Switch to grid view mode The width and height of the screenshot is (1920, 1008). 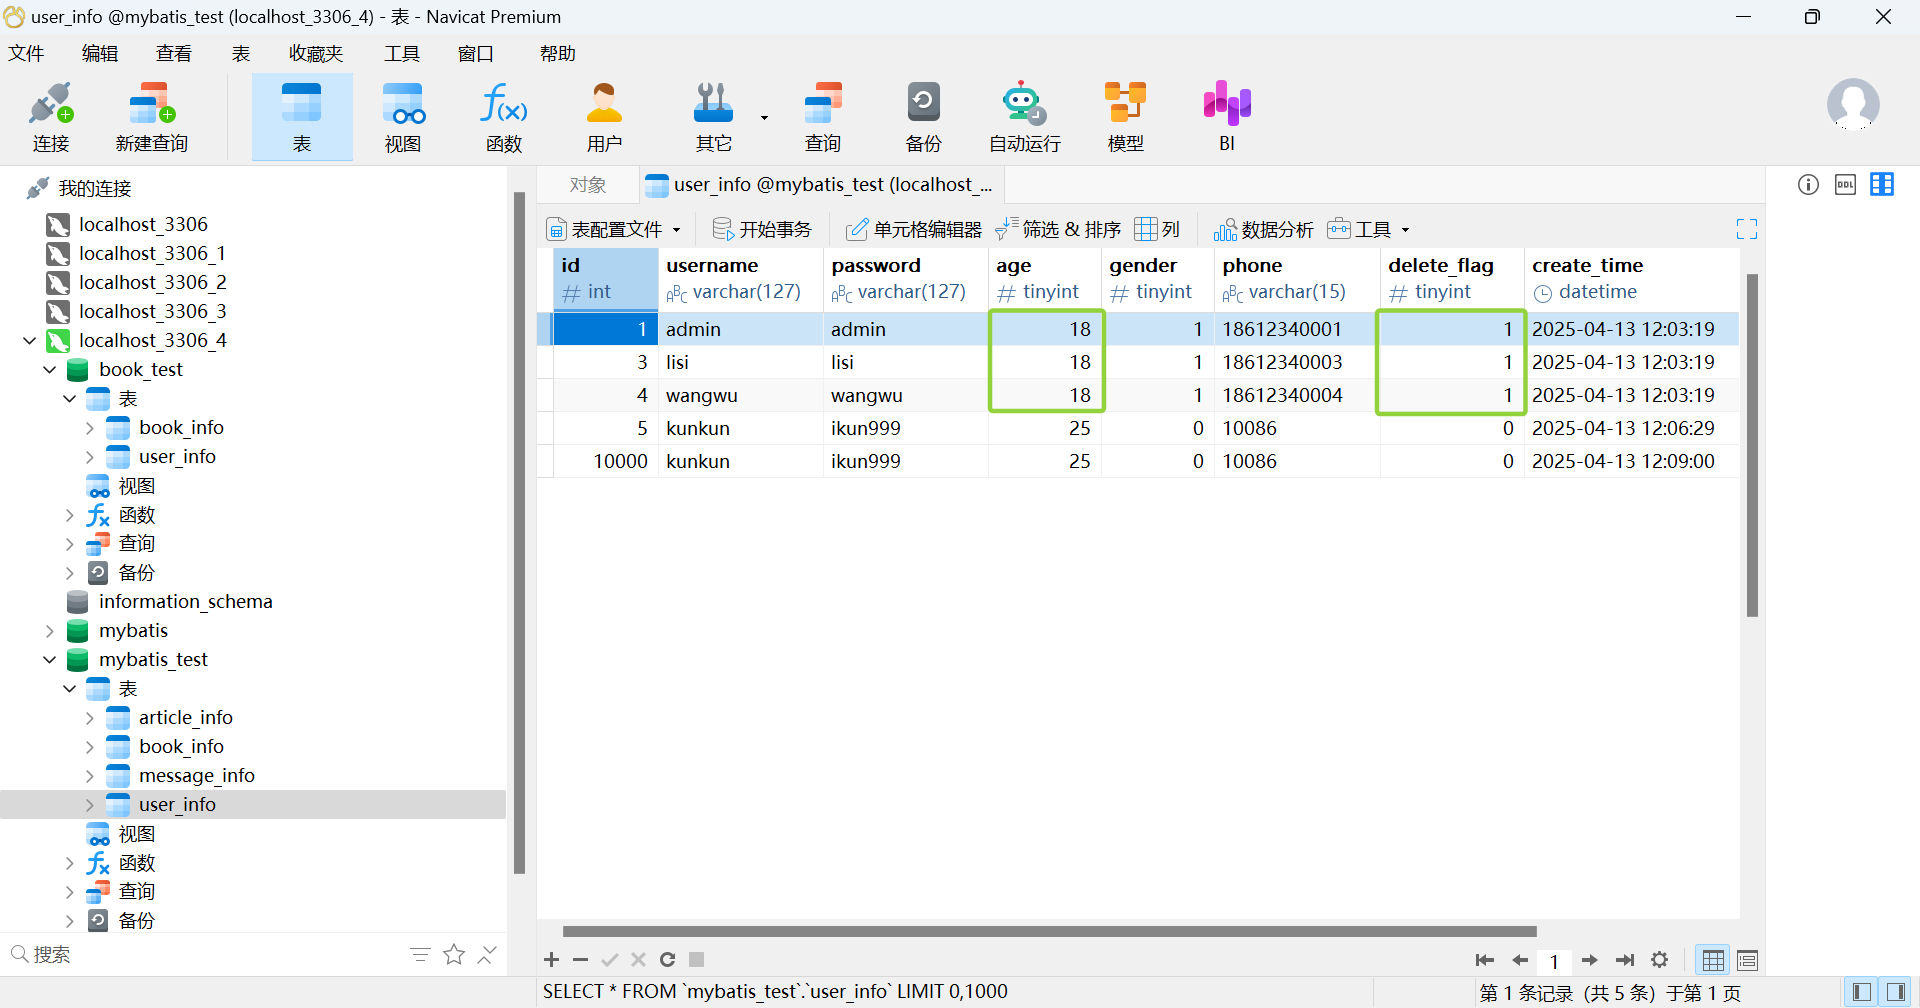(1713, 960)
